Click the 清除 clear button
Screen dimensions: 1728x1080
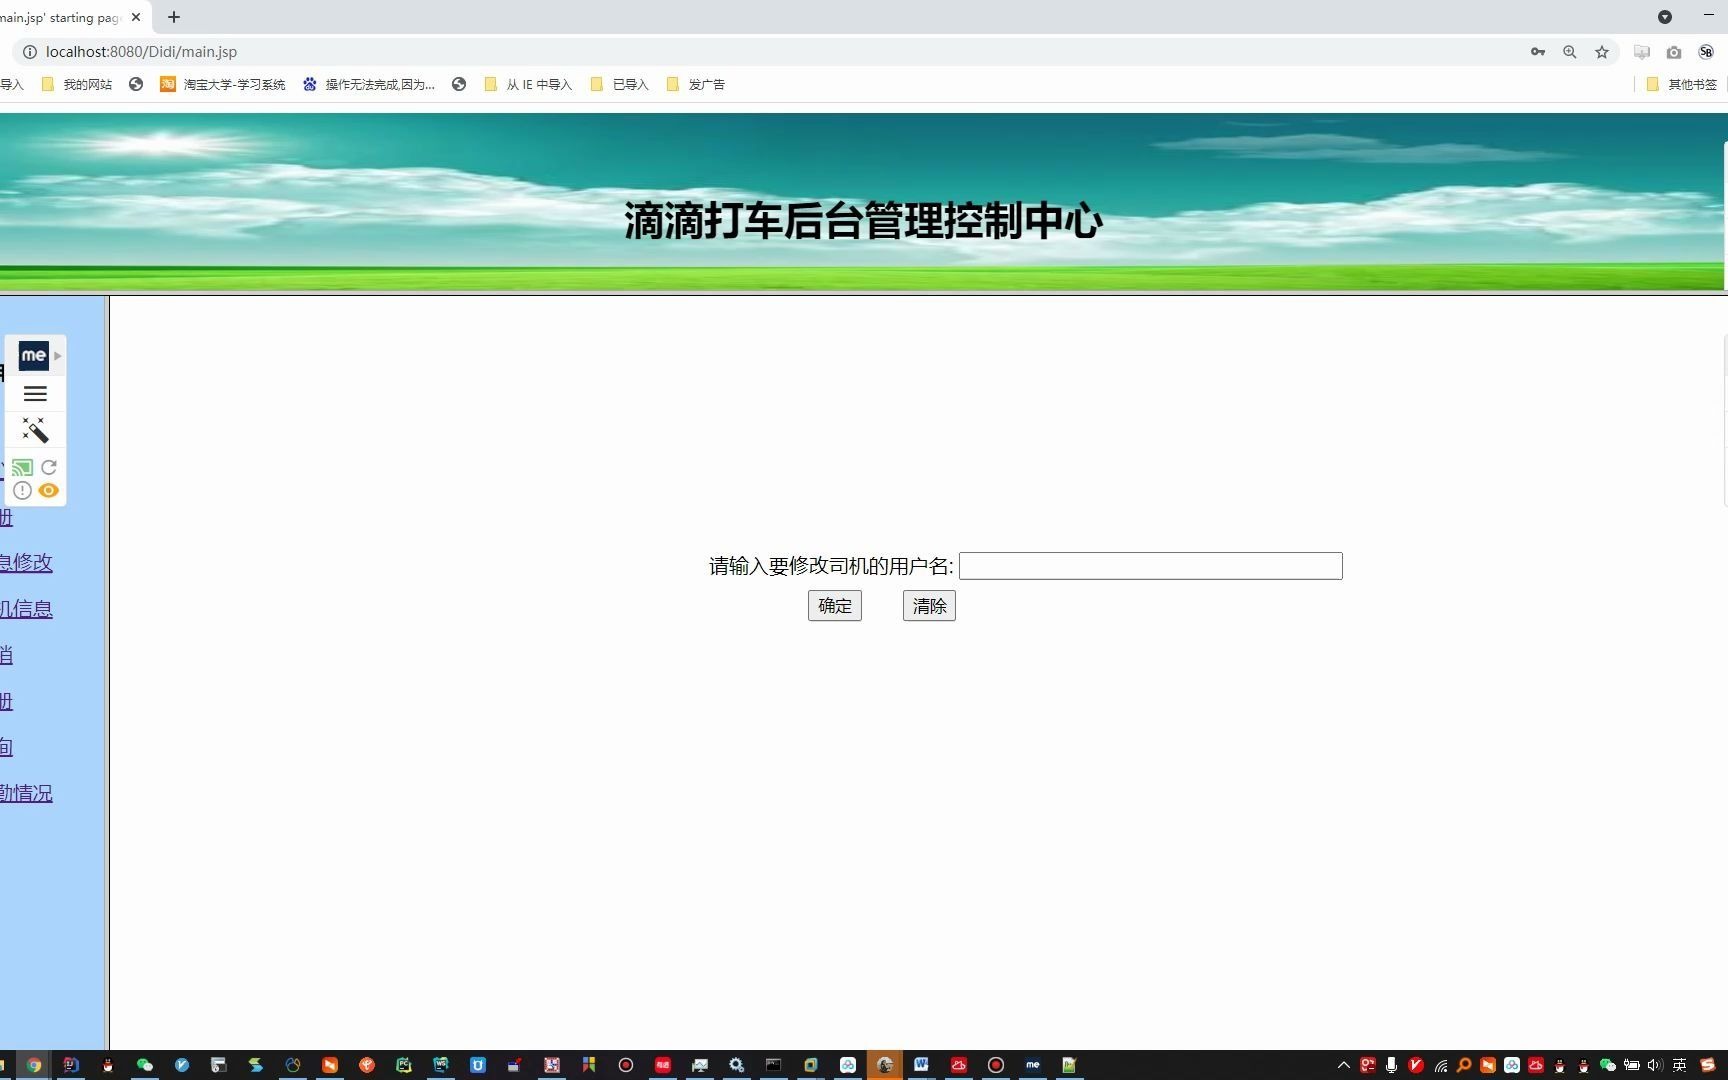929,606
